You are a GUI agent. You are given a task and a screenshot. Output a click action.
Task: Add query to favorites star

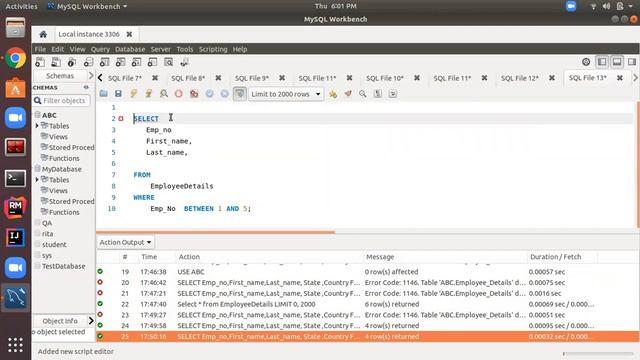pyautogui.click(x=333, y=94)
